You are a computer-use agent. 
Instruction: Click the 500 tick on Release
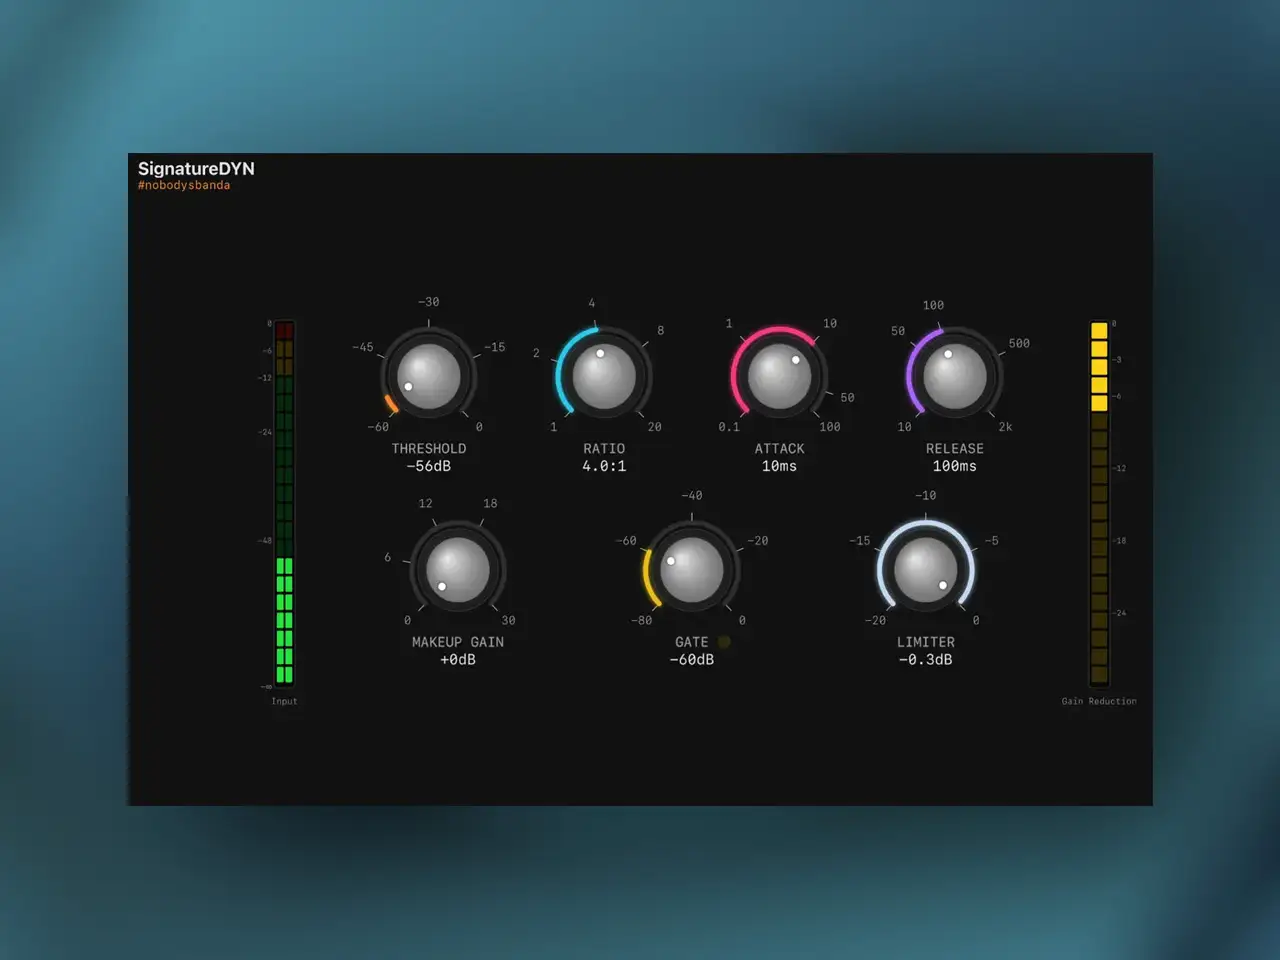[x=1019, y=343]
